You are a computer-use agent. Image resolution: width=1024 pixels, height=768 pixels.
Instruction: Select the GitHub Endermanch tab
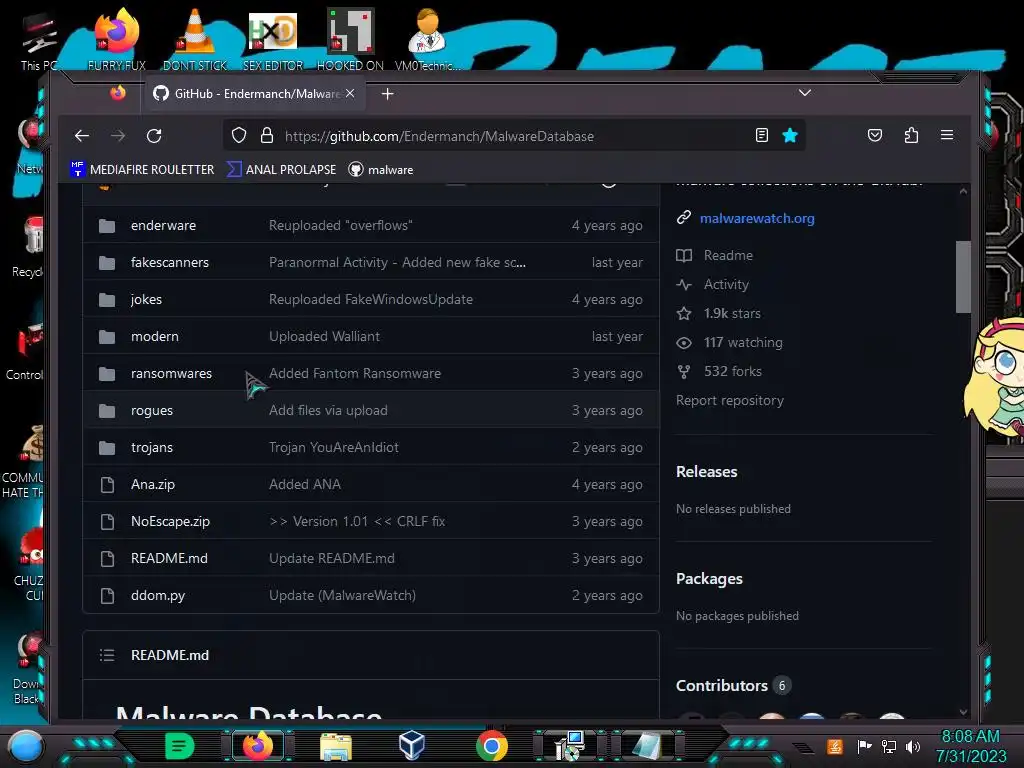253,93
